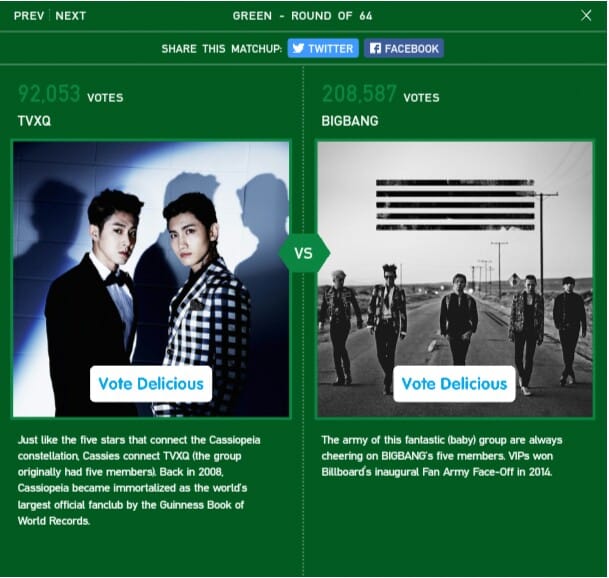
Task: Go to the PREV matchup
Action: tap(29, 16)
